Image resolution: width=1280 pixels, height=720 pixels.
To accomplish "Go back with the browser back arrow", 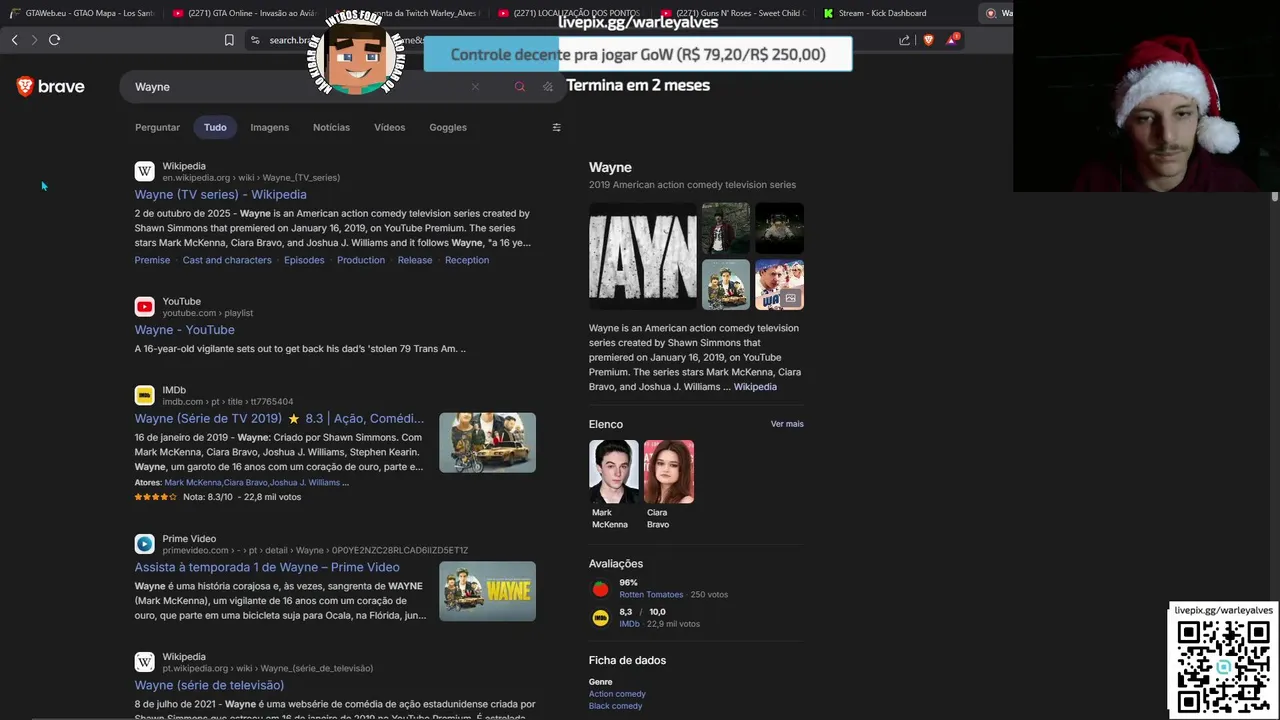I will [x=14, y=40].
